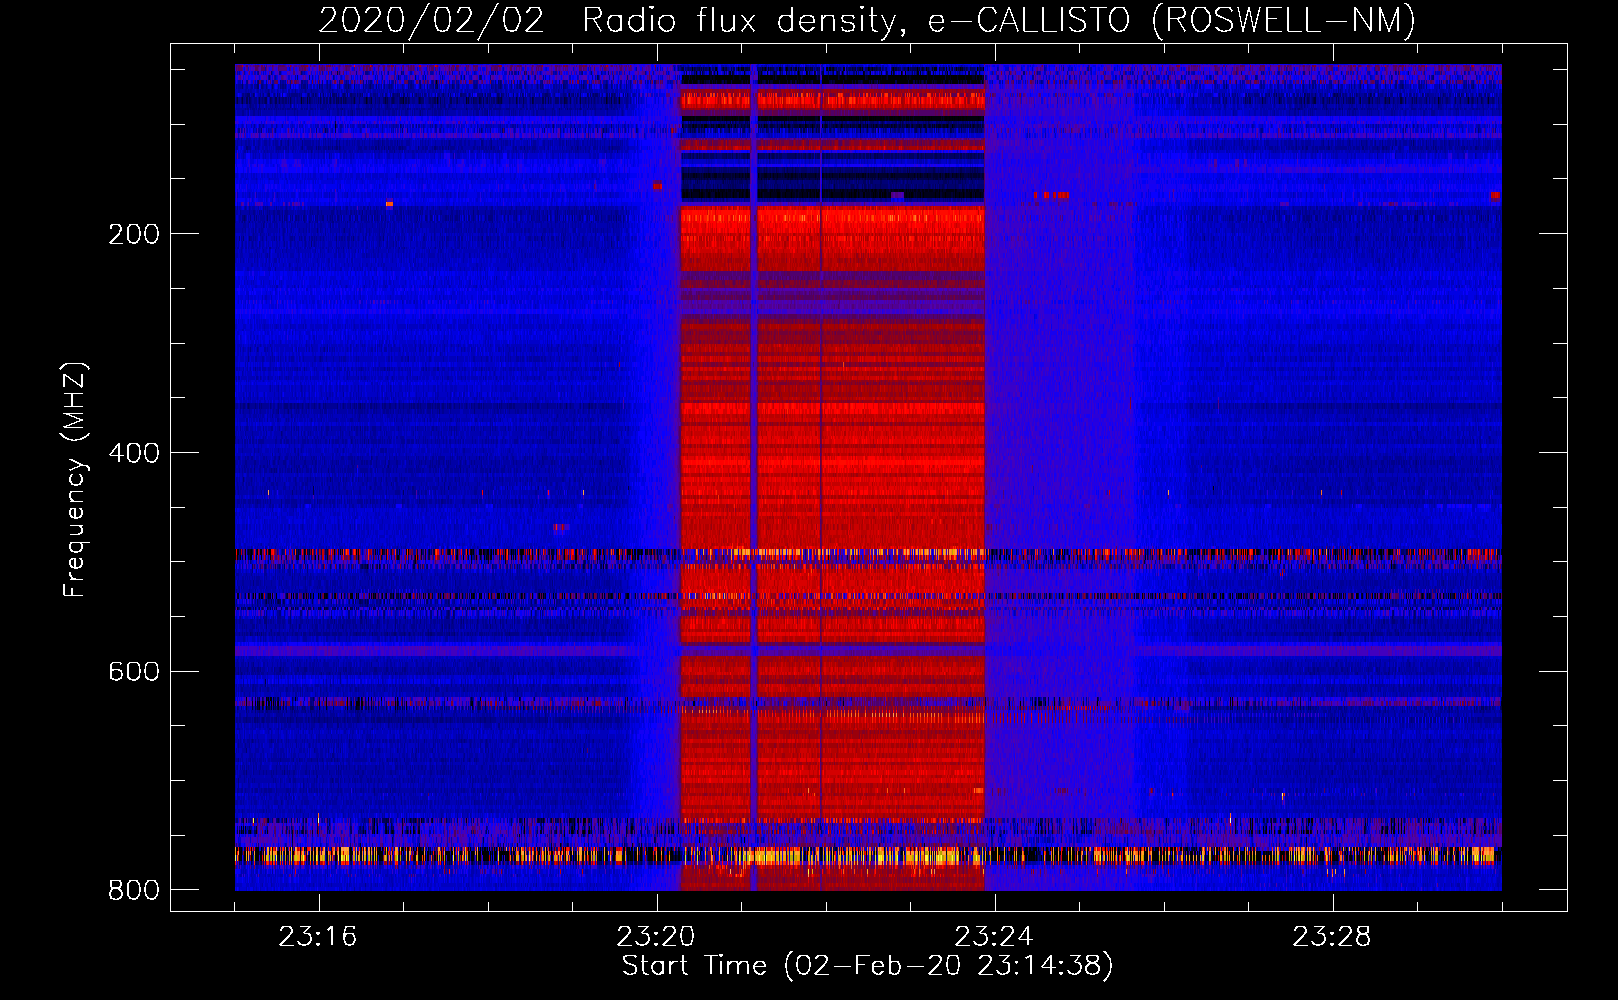Select the 800 frequency tick label
This screenshot has height=1000, width=1618.
click(x=134, y=890)
